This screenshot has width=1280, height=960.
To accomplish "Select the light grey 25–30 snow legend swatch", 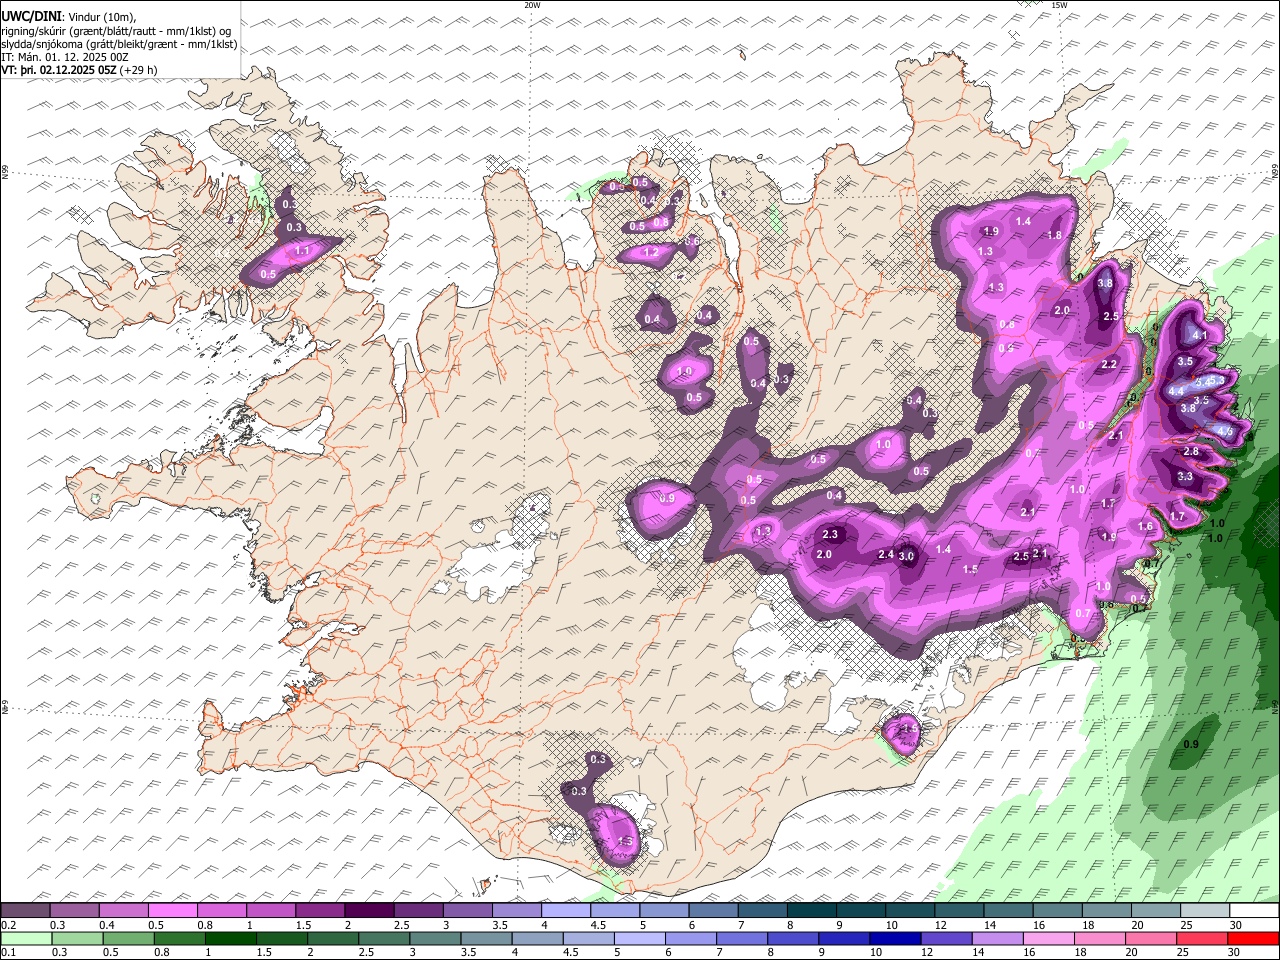I will point(1206,911).
